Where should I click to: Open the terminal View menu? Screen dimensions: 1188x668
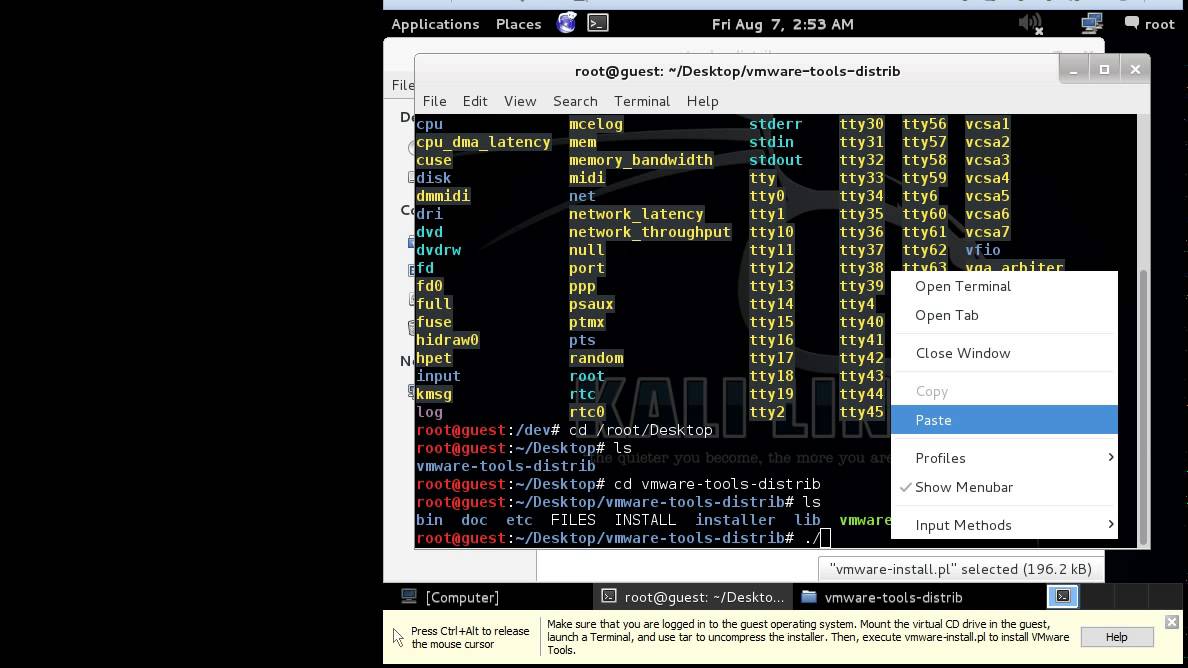(x=520, y=101)
